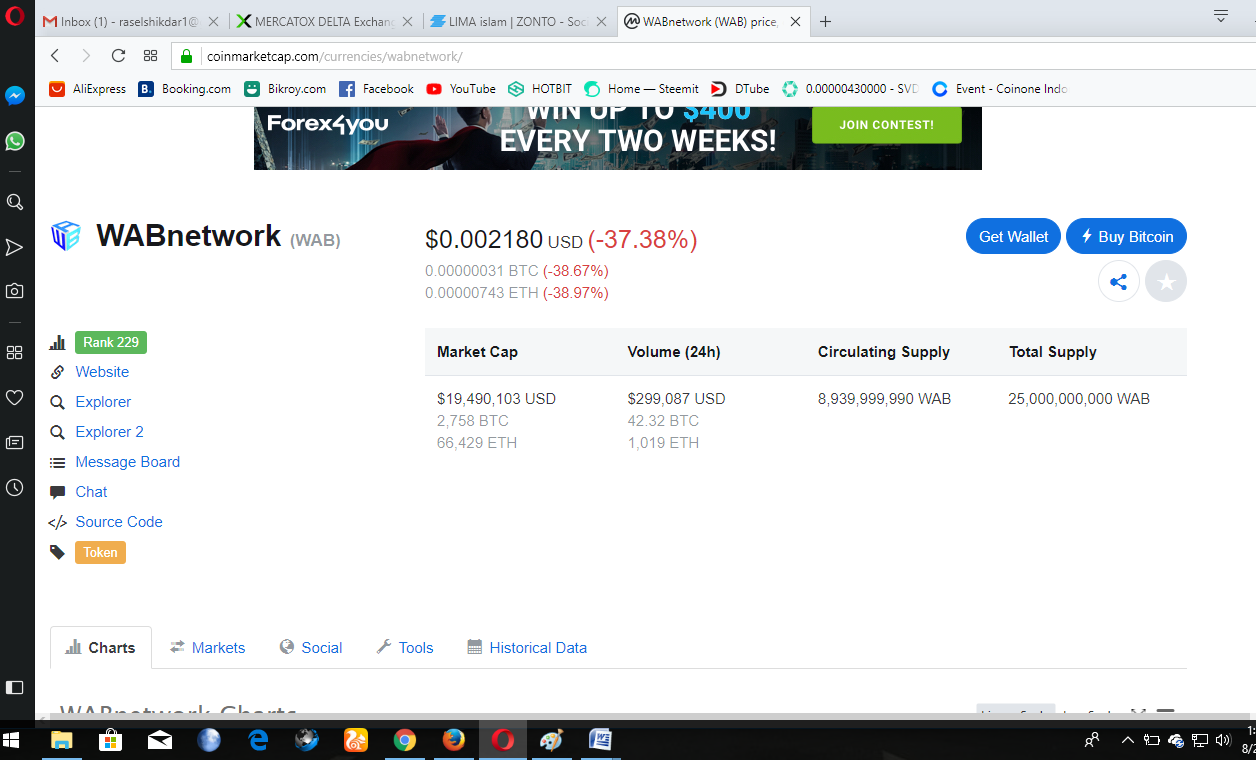This screenshot has width=1256, height=770.
Task: Open the HOTBIT bookmark
Action: tap(540, 89)
